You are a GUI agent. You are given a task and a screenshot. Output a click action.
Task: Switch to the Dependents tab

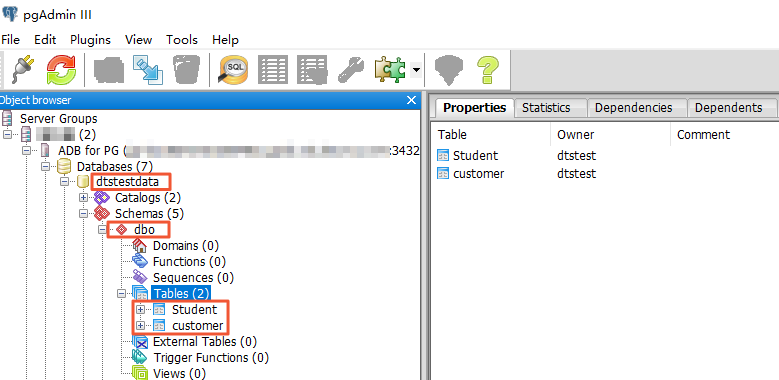coord(728,108)
